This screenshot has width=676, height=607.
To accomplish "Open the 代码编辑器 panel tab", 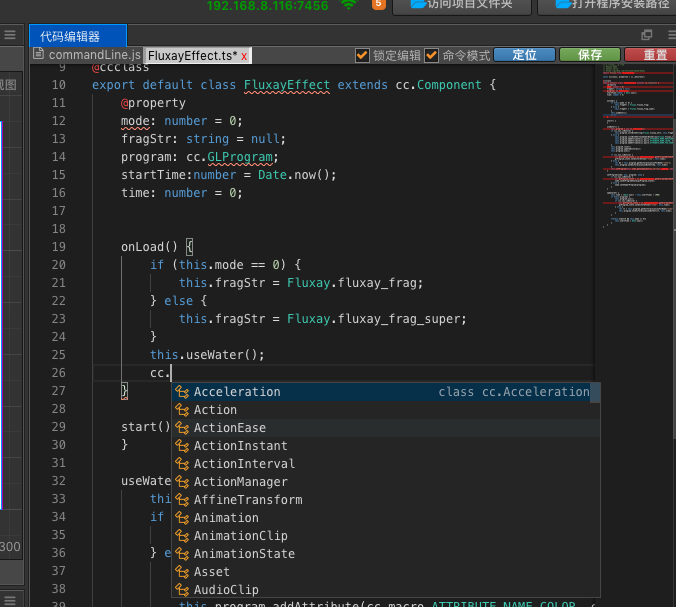I will coord(78,36).
